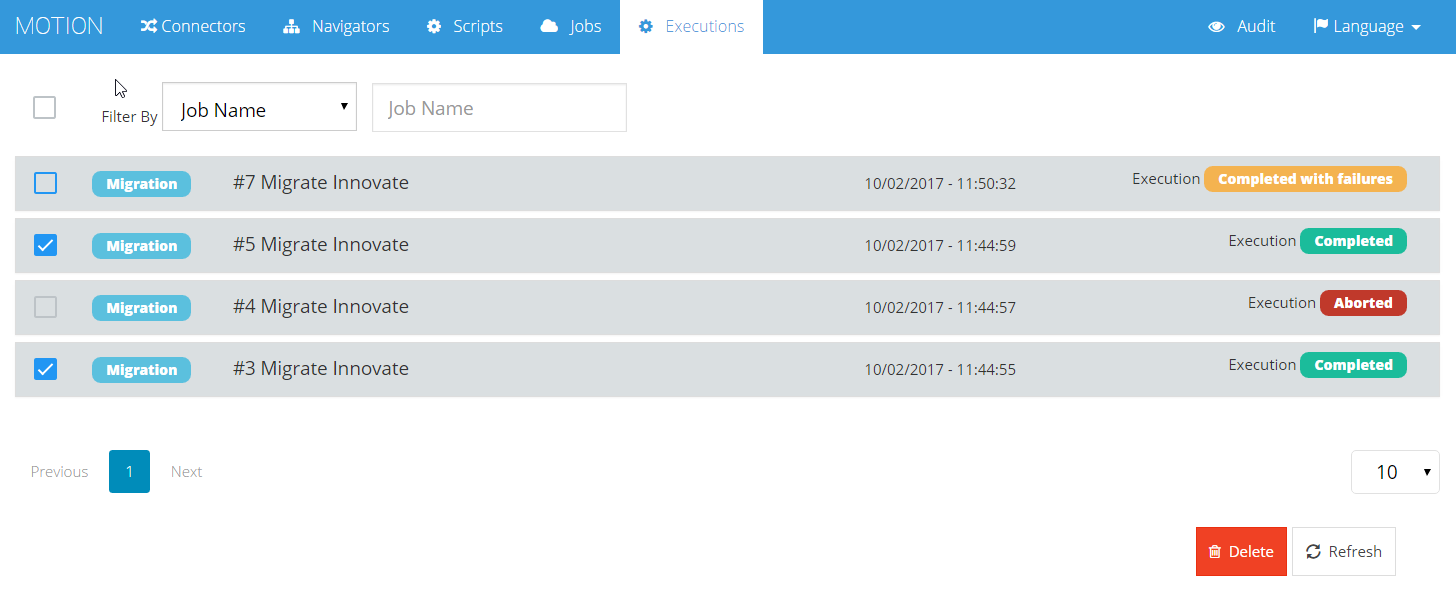Click the Connectors shuffle icon
Screen dimensions: 1456x594
pyautogui.click(x=148, y=27)
